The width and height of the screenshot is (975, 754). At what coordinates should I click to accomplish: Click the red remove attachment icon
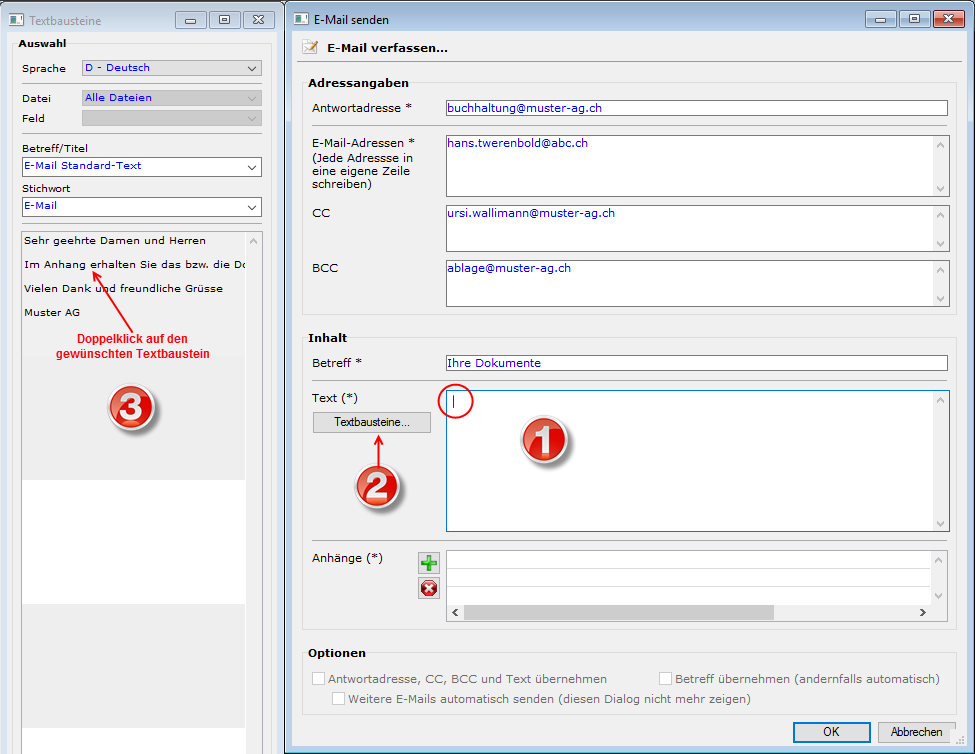tap(428, 588)
